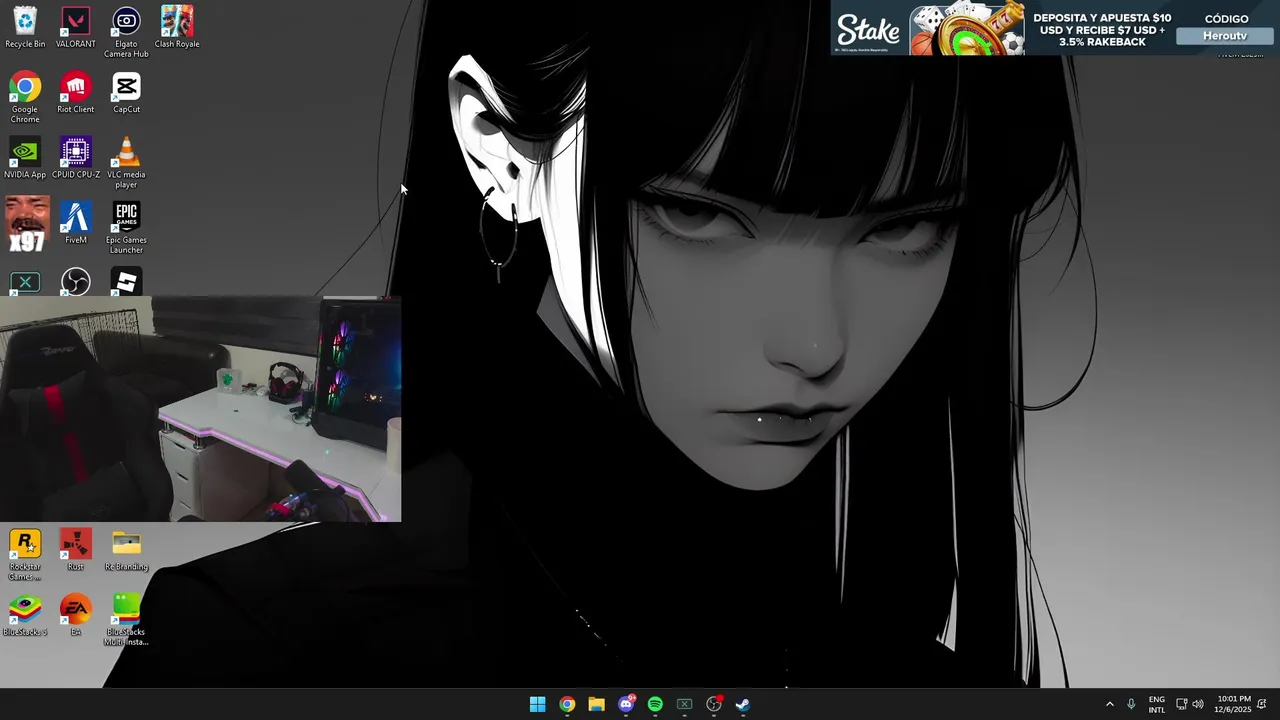Select the OBS Studio desktop icon
The height and width of the screenshot is (720, 1280).
[76, 282]
